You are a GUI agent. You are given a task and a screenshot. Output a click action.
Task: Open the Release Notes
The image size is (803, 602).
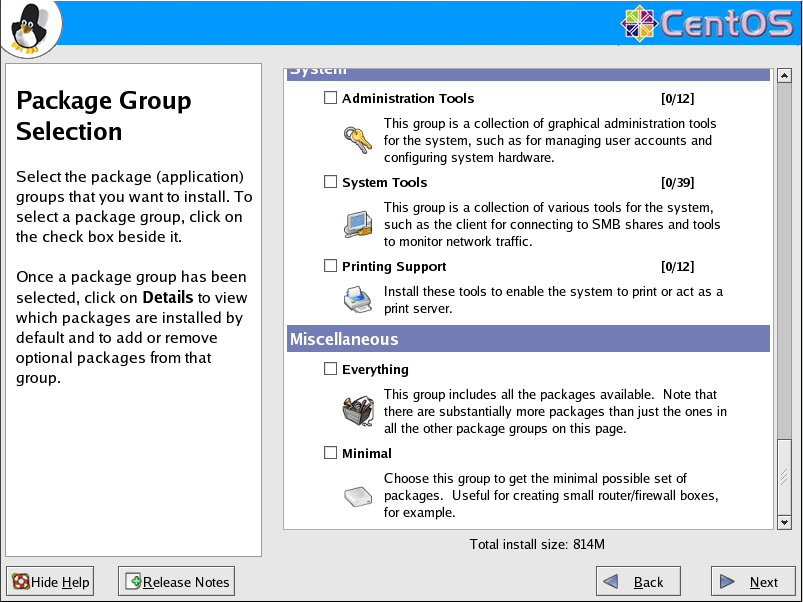[177, 582]
